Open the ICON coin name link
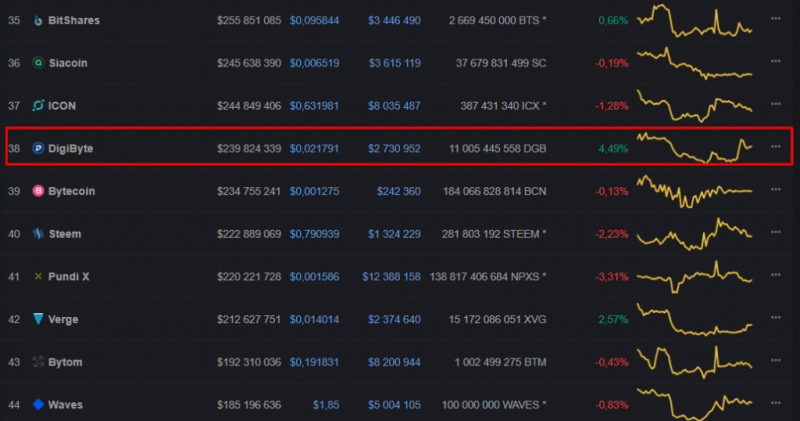Screen dimensions: 800x421 (62, 106)
